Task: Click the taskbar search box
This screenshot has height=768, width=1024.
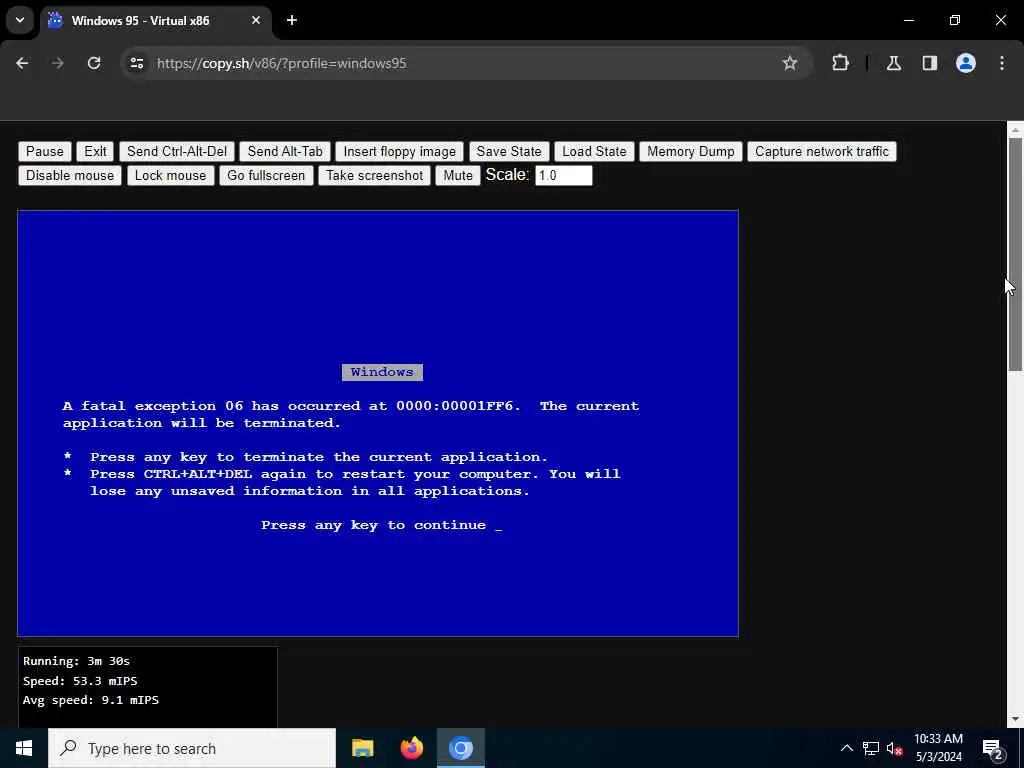Action: (192, 748)
